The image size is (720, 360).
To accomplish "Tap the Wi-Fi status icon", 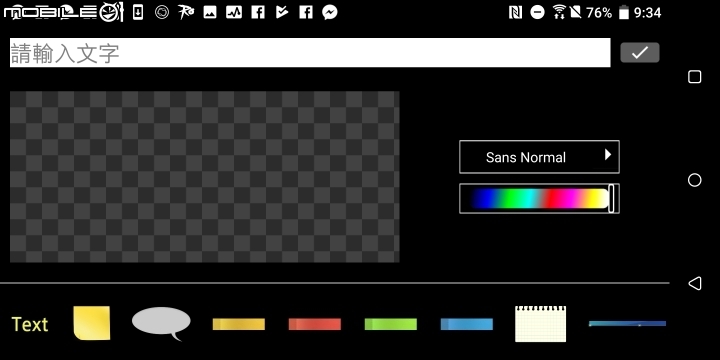I will 559,12.
